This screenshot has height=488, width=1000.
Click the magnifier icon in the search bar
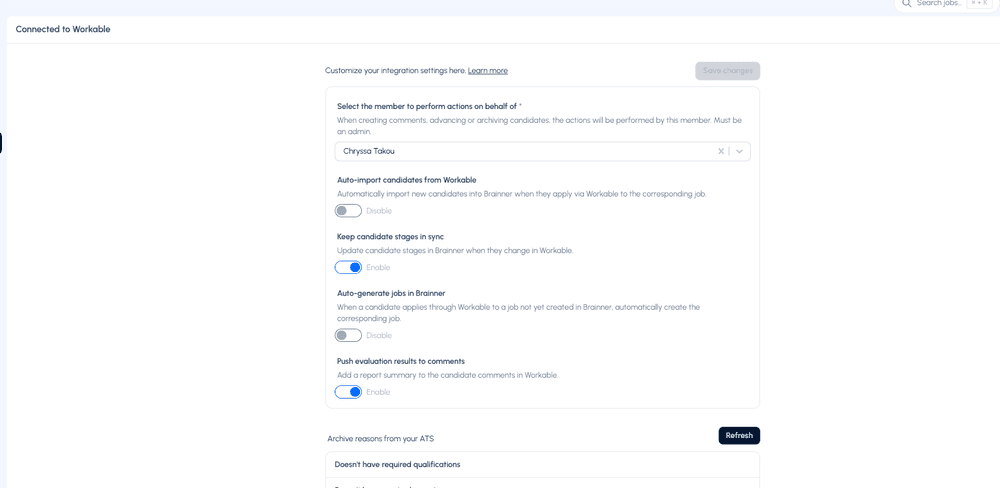coord(906,4)
